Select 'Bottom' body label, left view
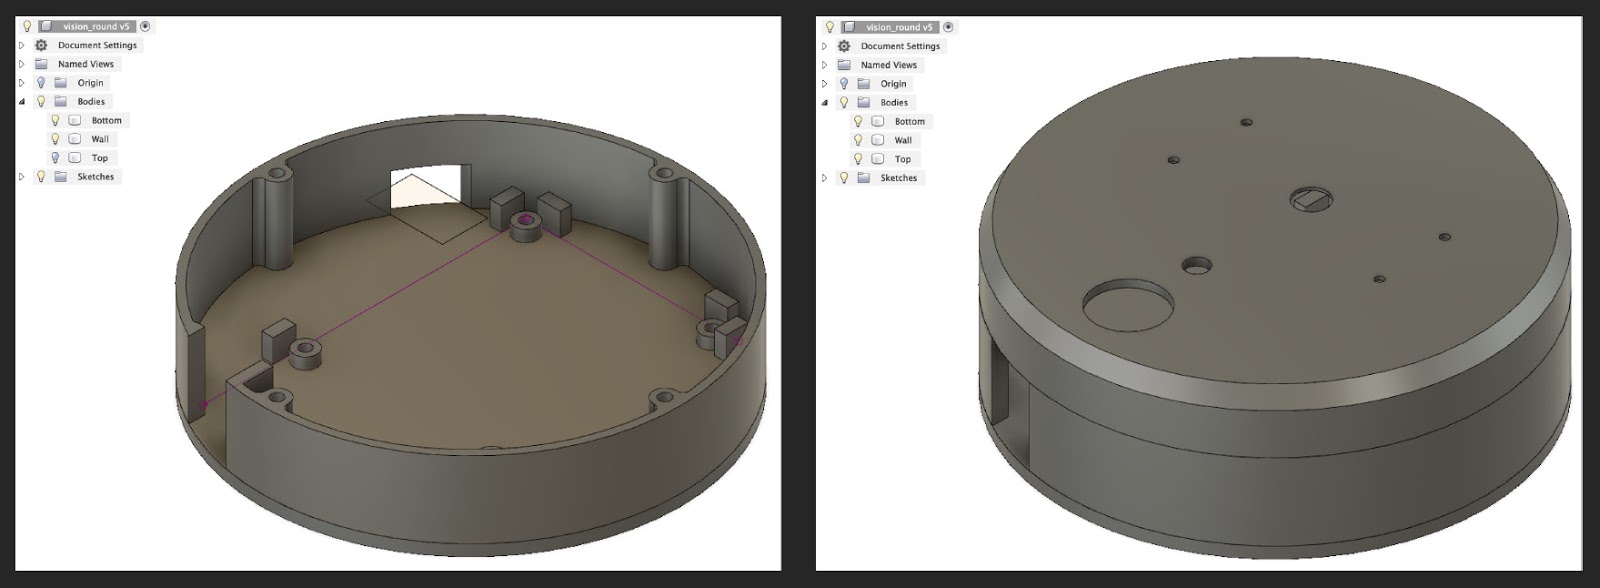 point(106,120)
